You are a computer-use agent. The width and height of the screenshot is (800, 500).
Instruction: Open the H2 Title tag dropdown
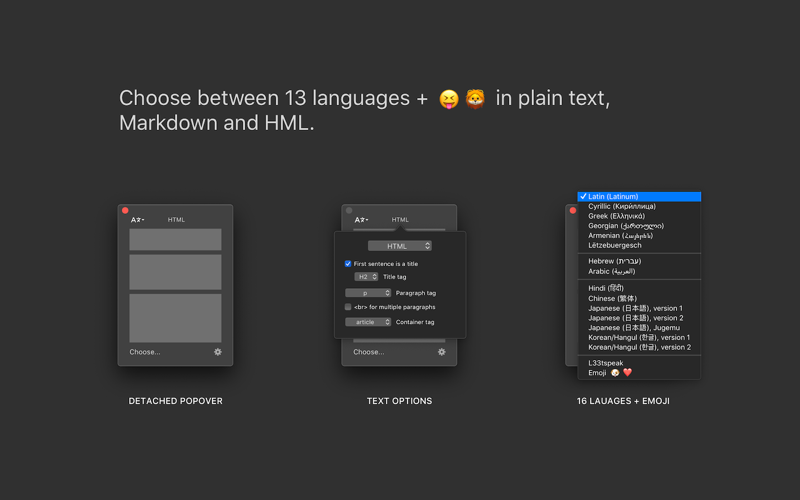tap(366, 277)
